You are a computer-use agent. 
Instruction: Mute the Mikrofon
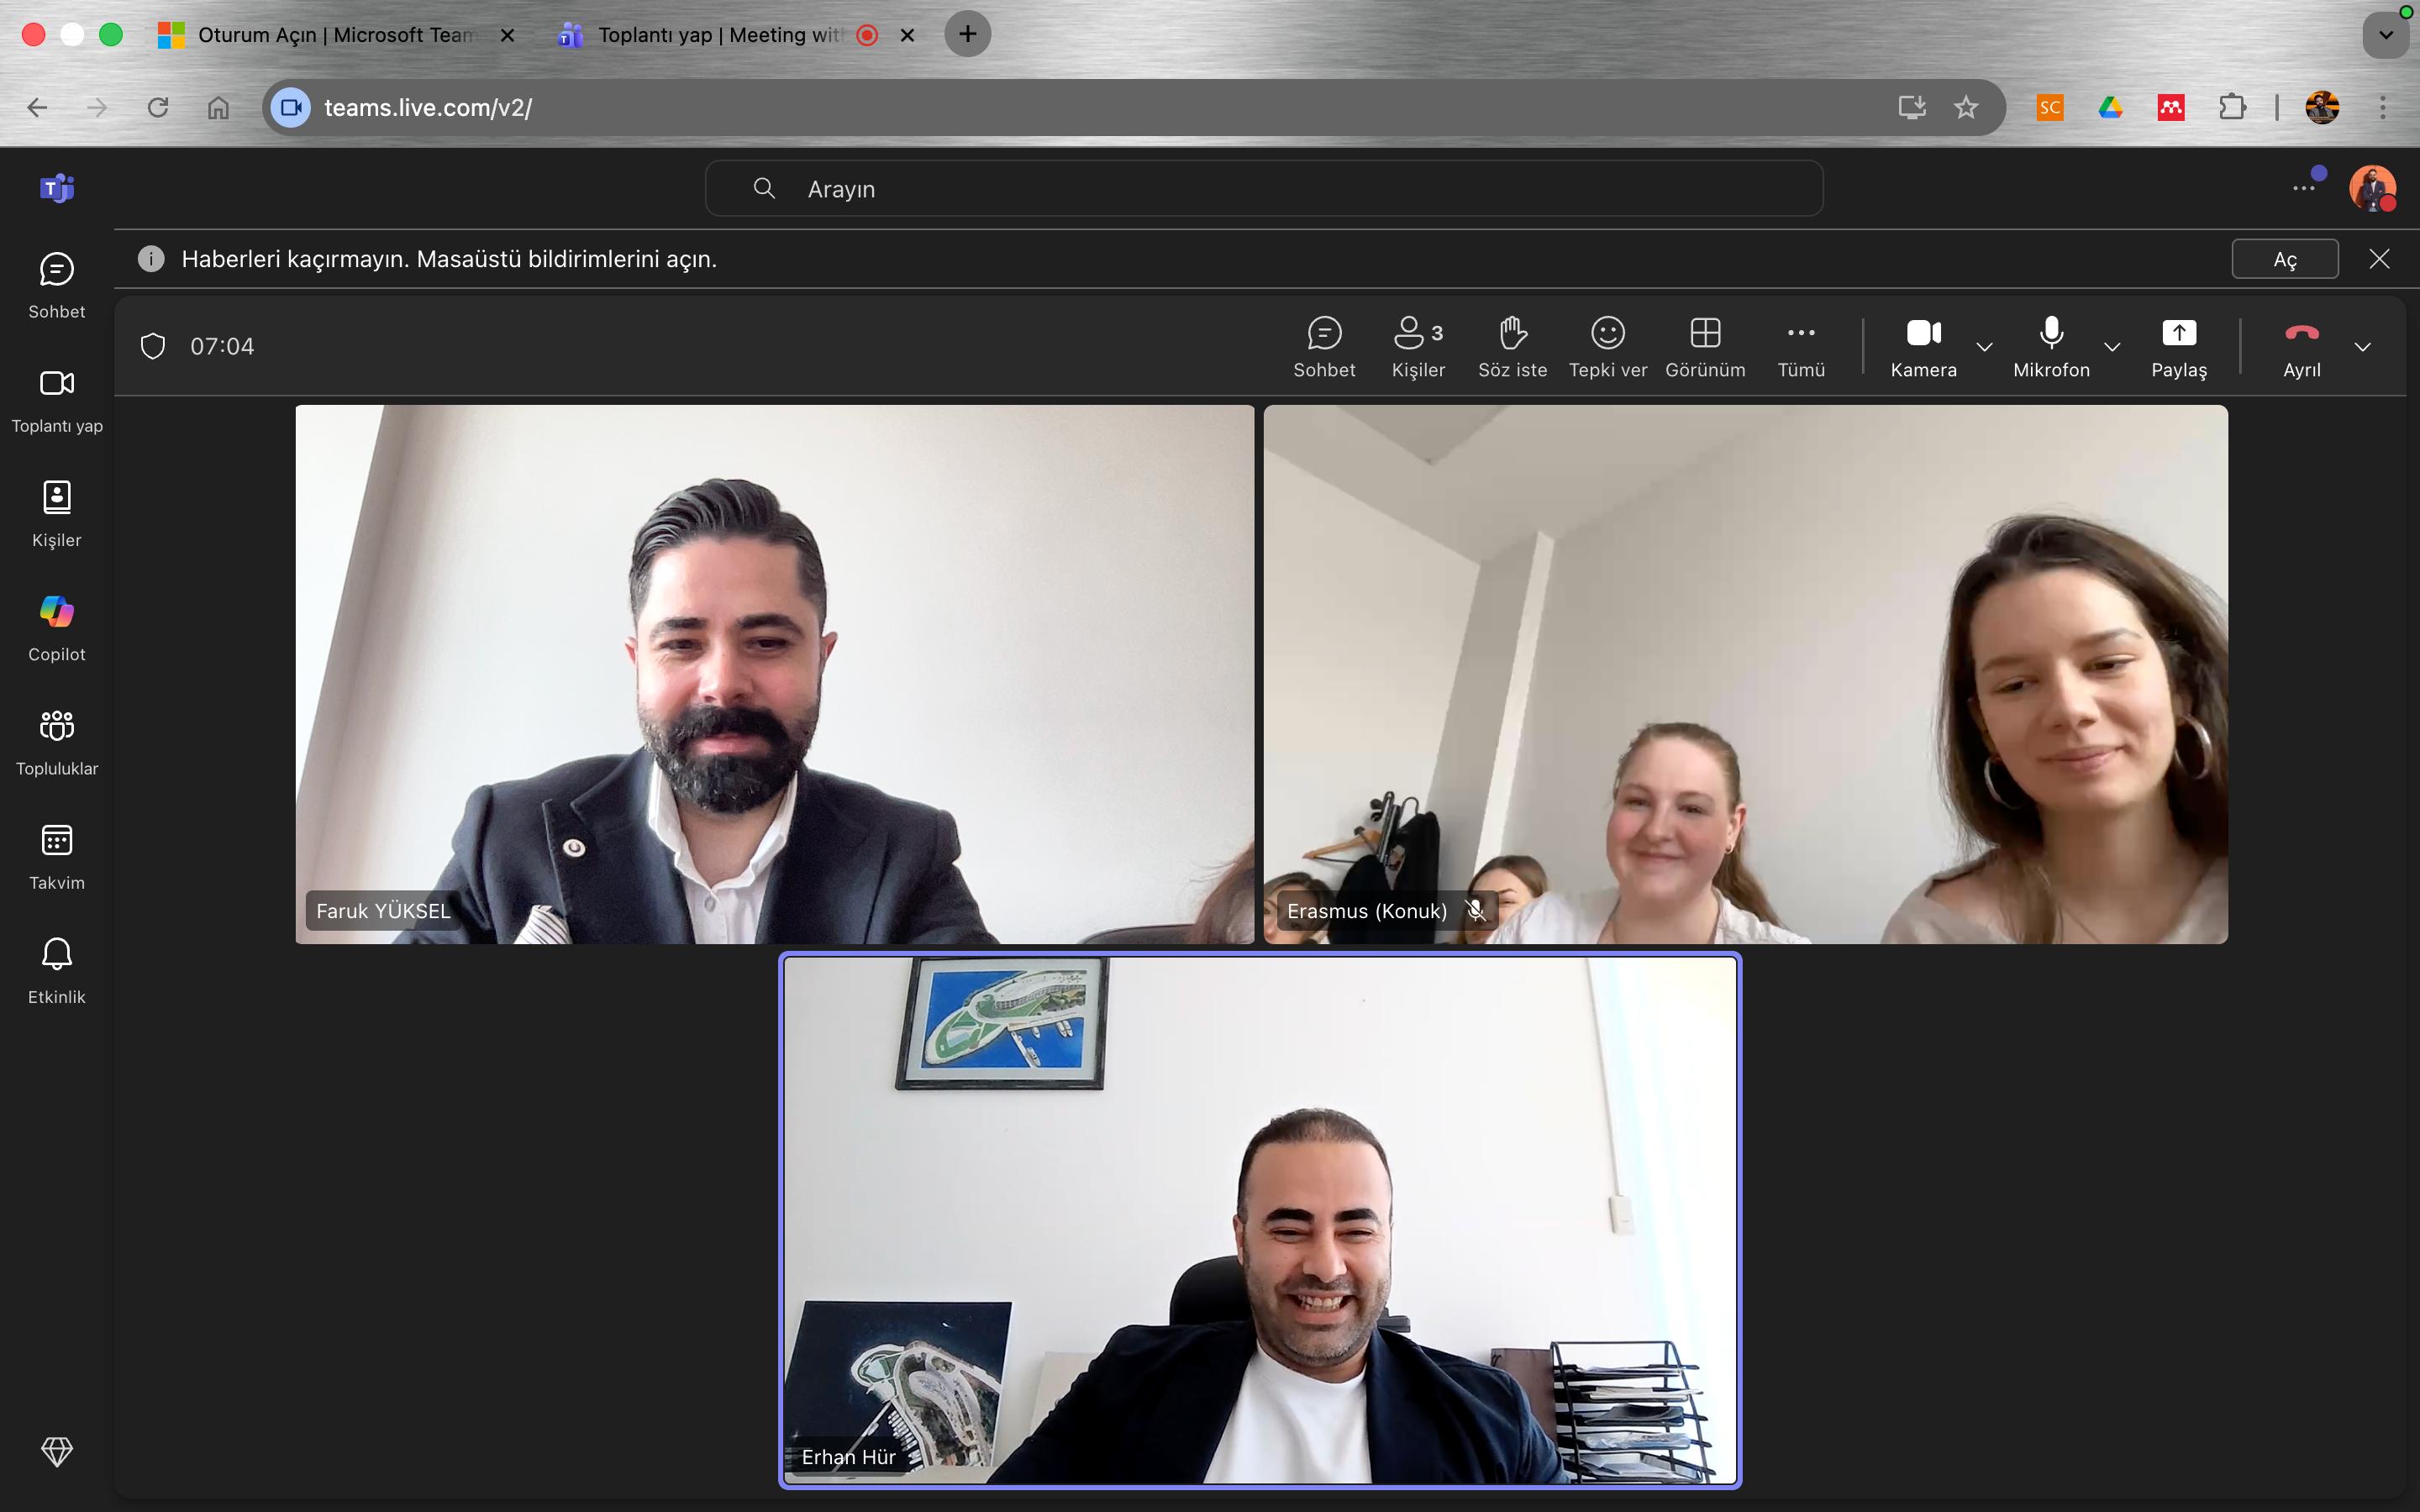click(2051, 346)
